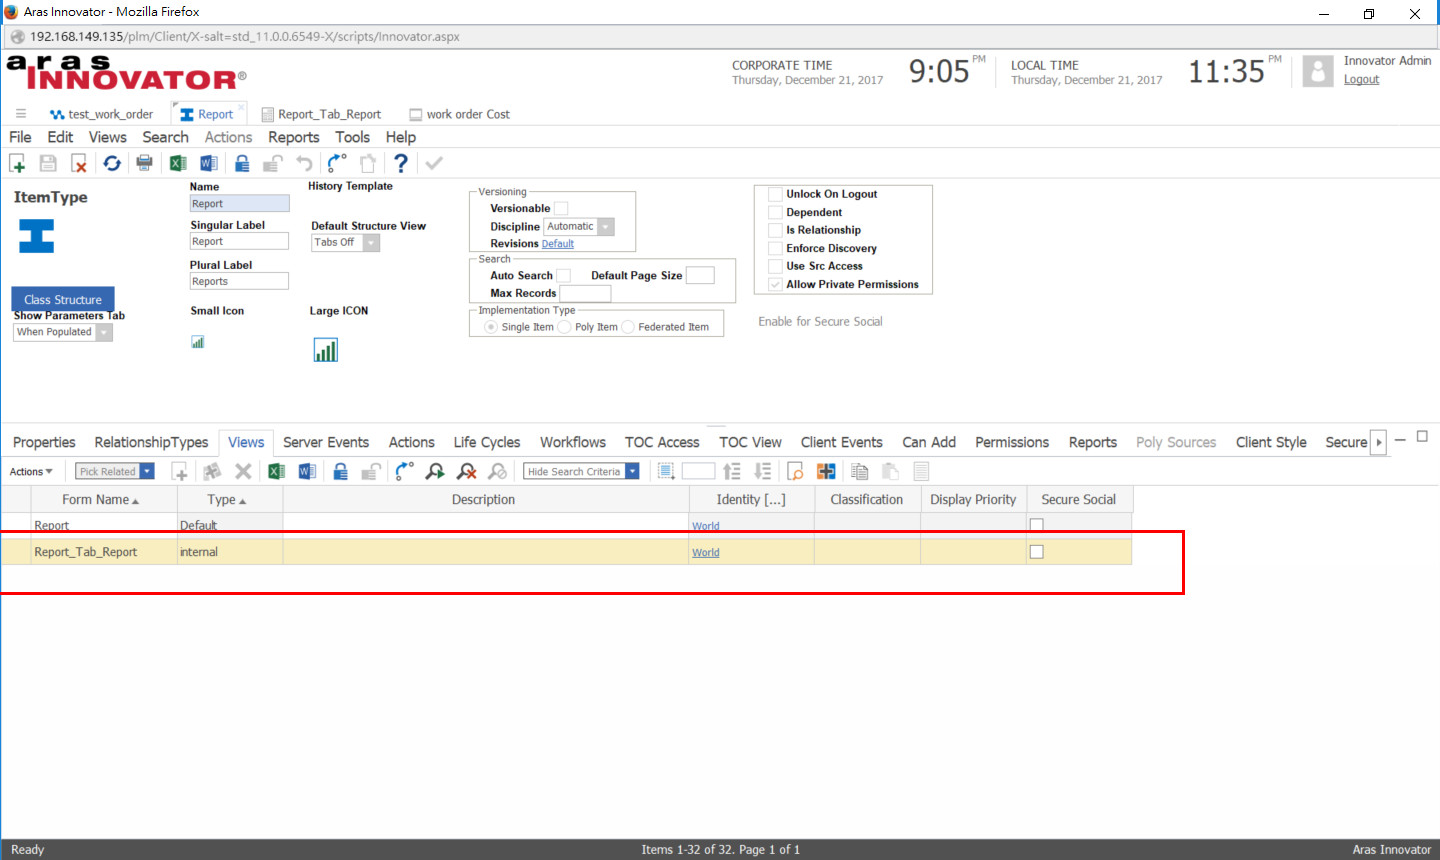The height and width of the screenshot is (860, 1440).
Task: Toggle the Is Relationship checkbox
Action: point(775,230)
